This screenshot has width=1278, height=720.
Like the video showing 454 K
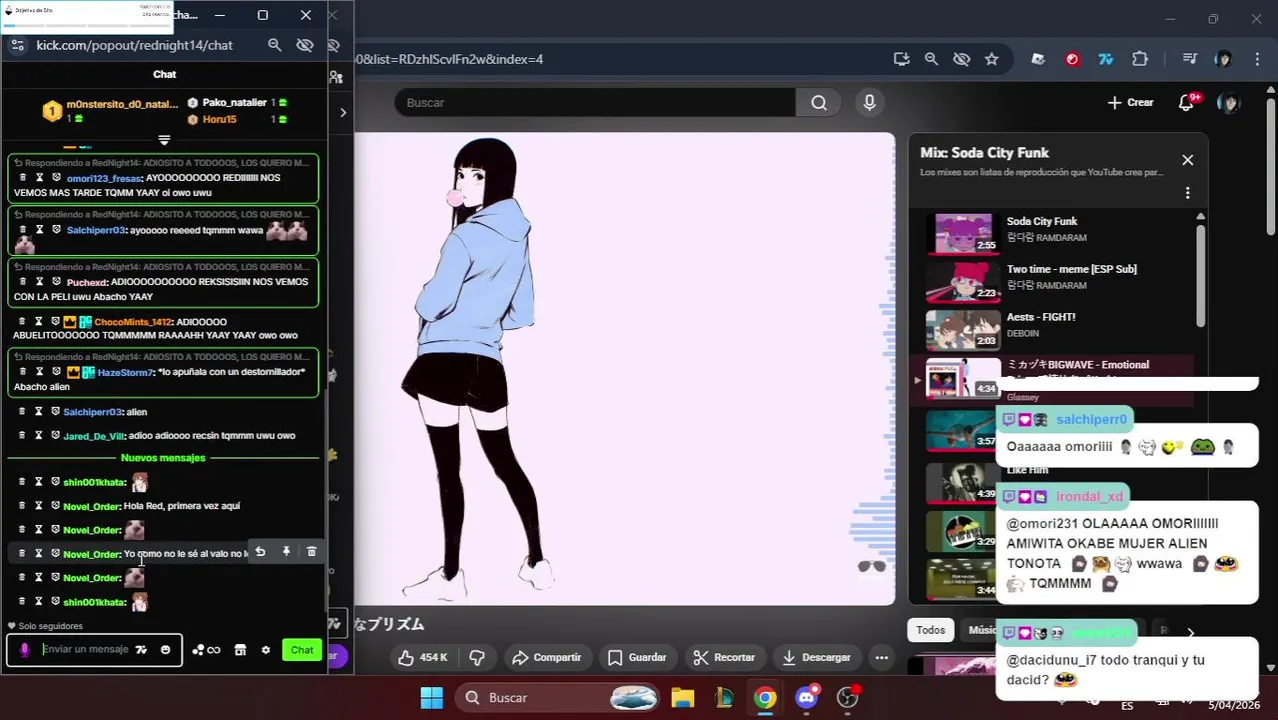[x=421, y=657]
